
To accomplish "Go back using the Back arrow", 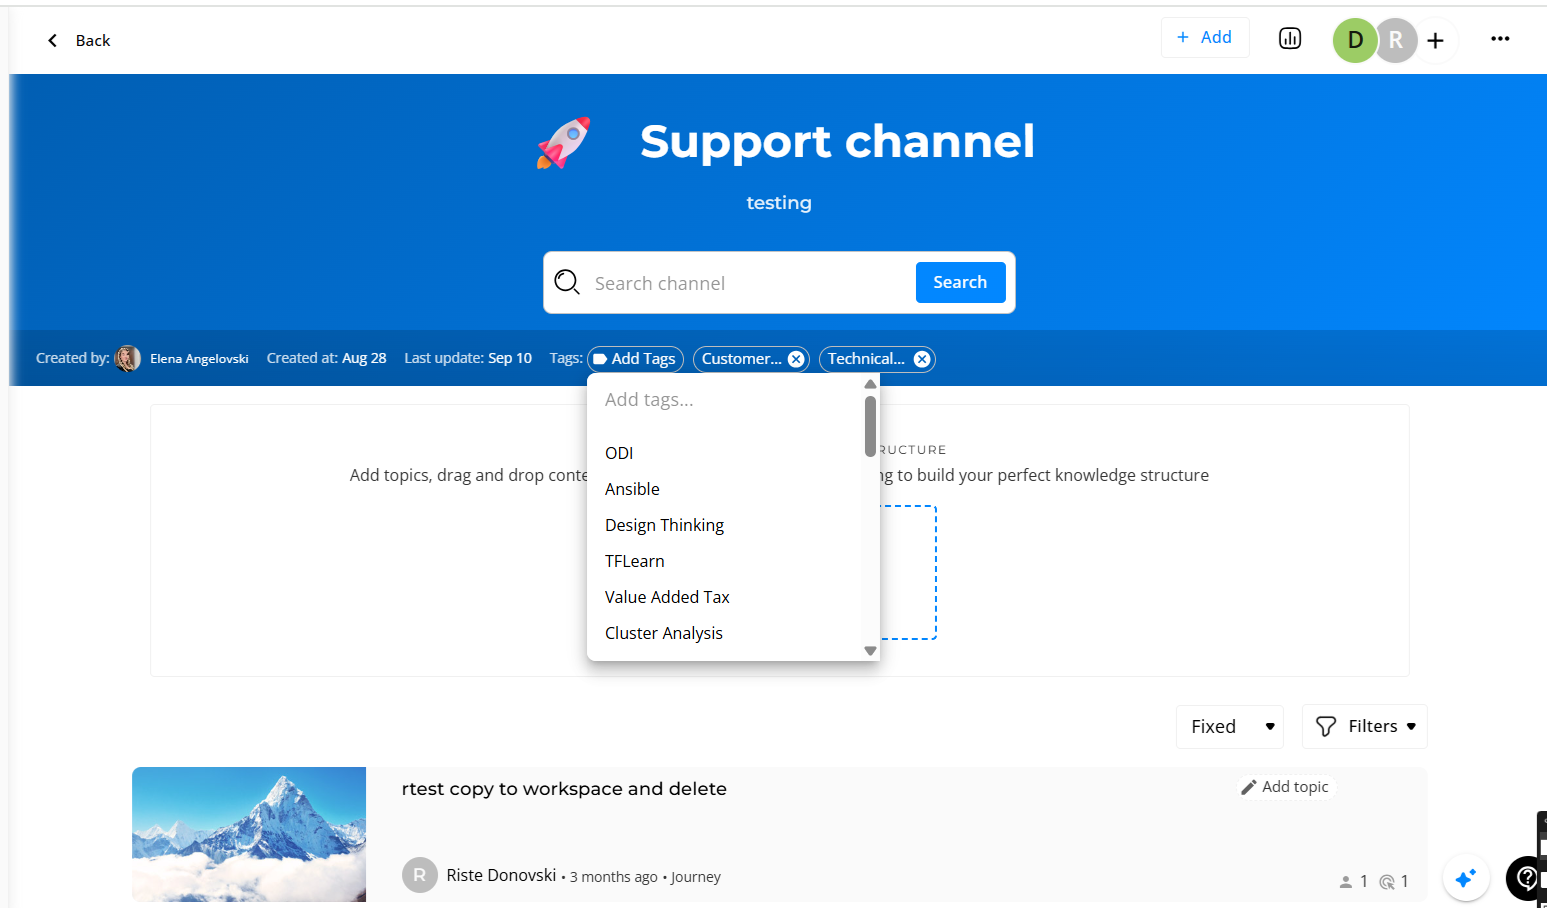I will coord(78,41).
